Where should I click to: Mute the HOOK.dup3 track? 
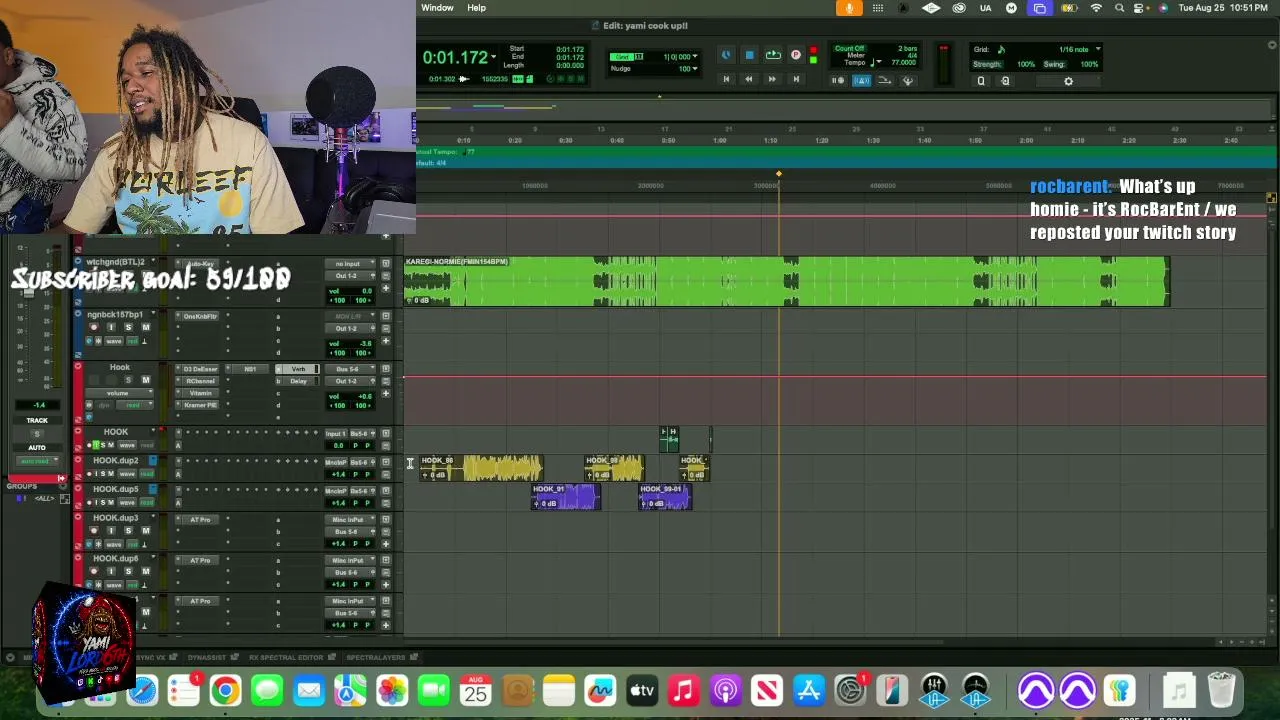pos(145,531)
